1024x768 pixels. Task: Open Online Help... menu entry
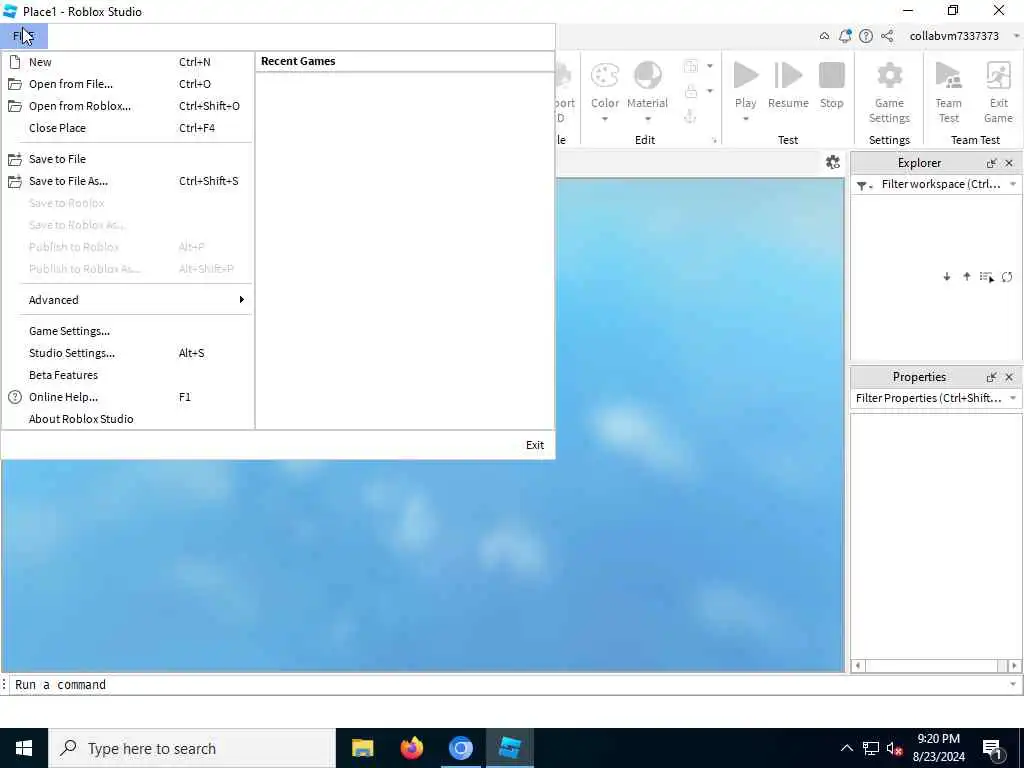click(x=127, y=397)
